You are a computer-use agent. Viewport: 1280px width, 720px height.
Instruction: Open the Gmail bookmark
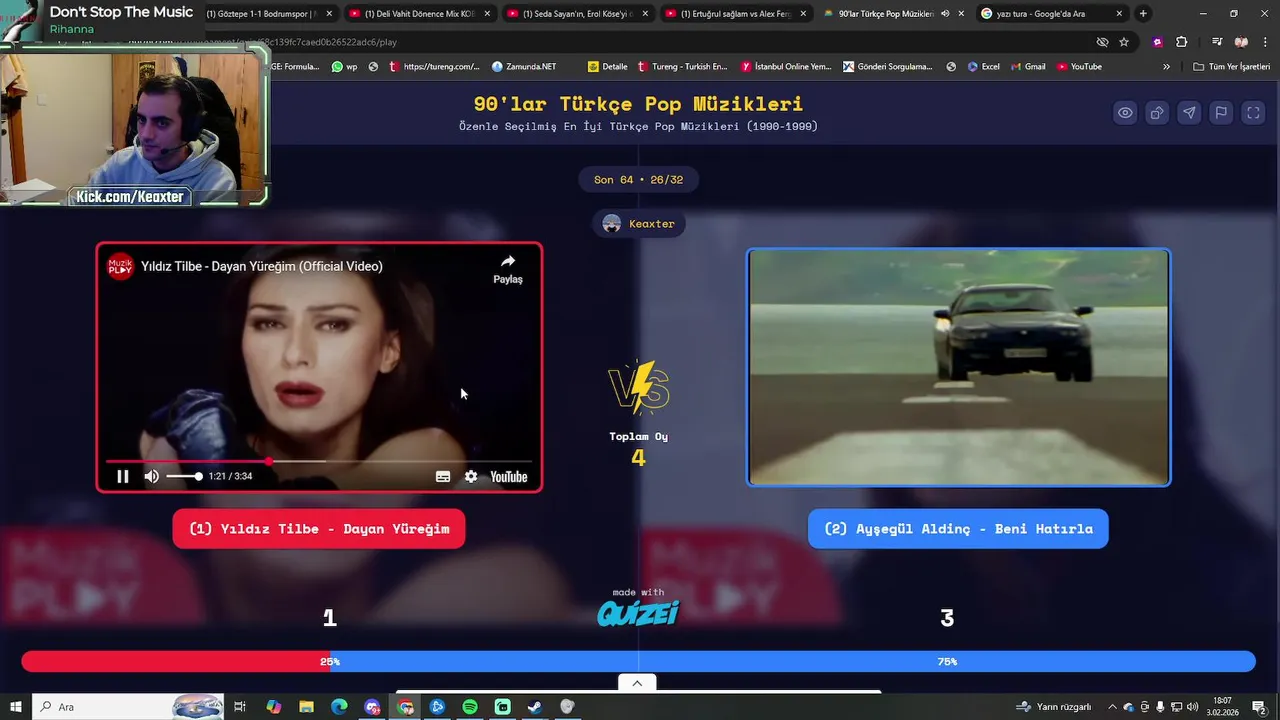1028,67
